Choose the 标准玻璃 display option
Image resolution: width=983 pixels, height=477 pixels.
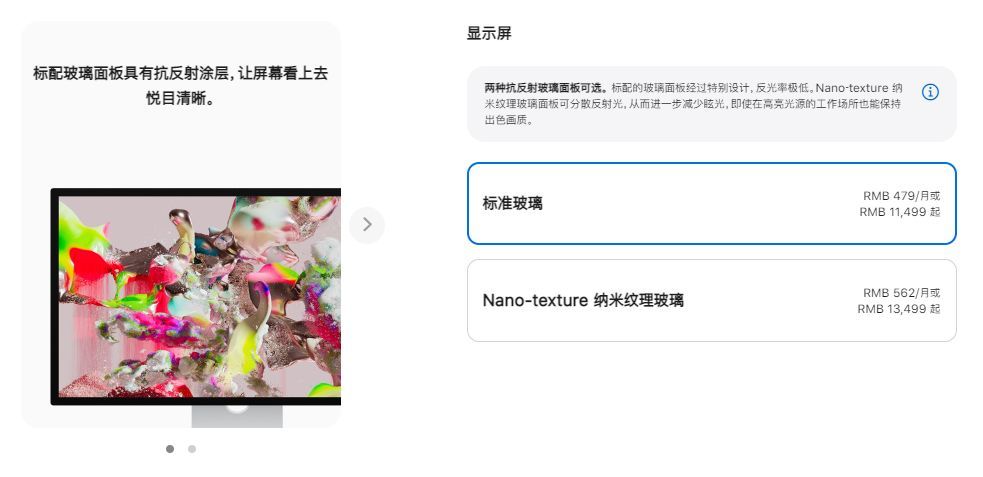[712, 204]
